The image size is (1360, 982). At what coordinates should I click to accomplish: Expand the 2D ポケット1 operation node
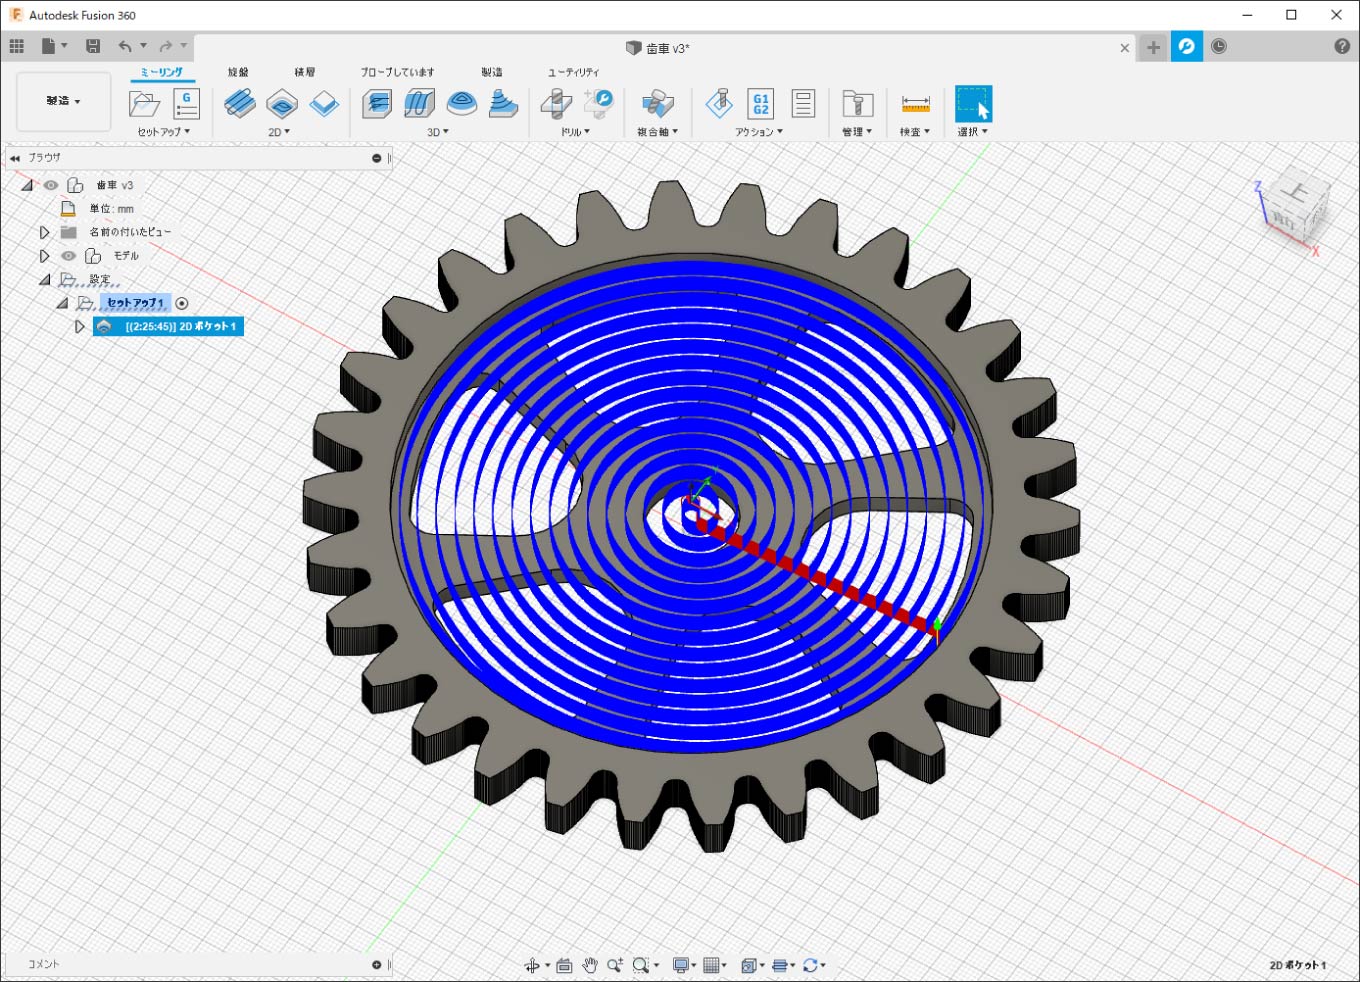[80, 327]
